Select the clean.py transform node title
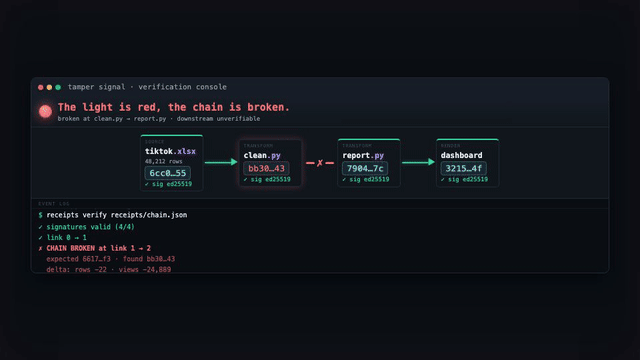The image size is (640, 360). tap(262, 155)
